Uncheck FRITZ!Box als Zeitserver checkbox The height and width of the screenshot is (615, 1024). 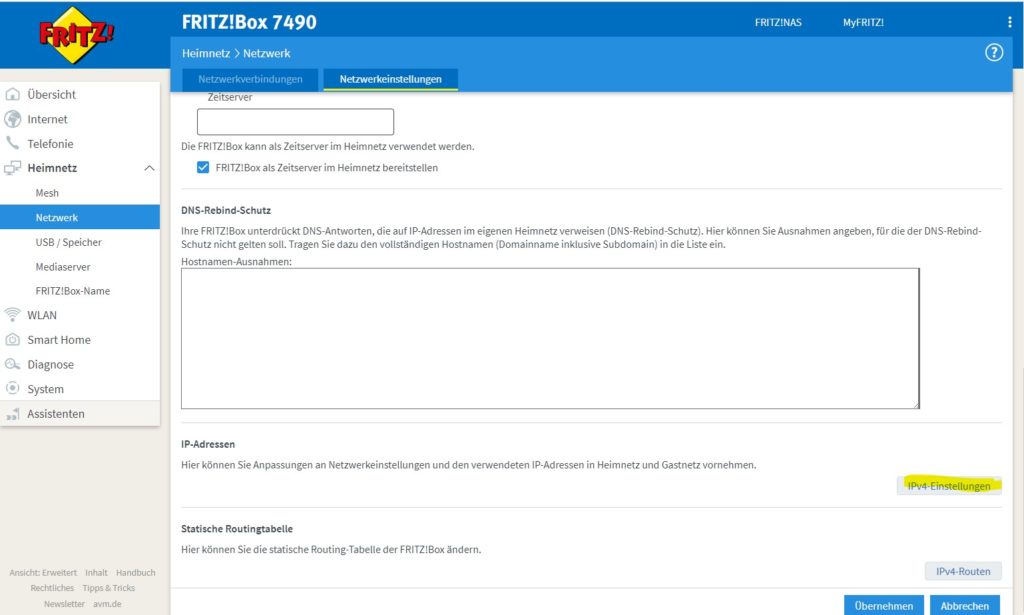tap(203, 168)
